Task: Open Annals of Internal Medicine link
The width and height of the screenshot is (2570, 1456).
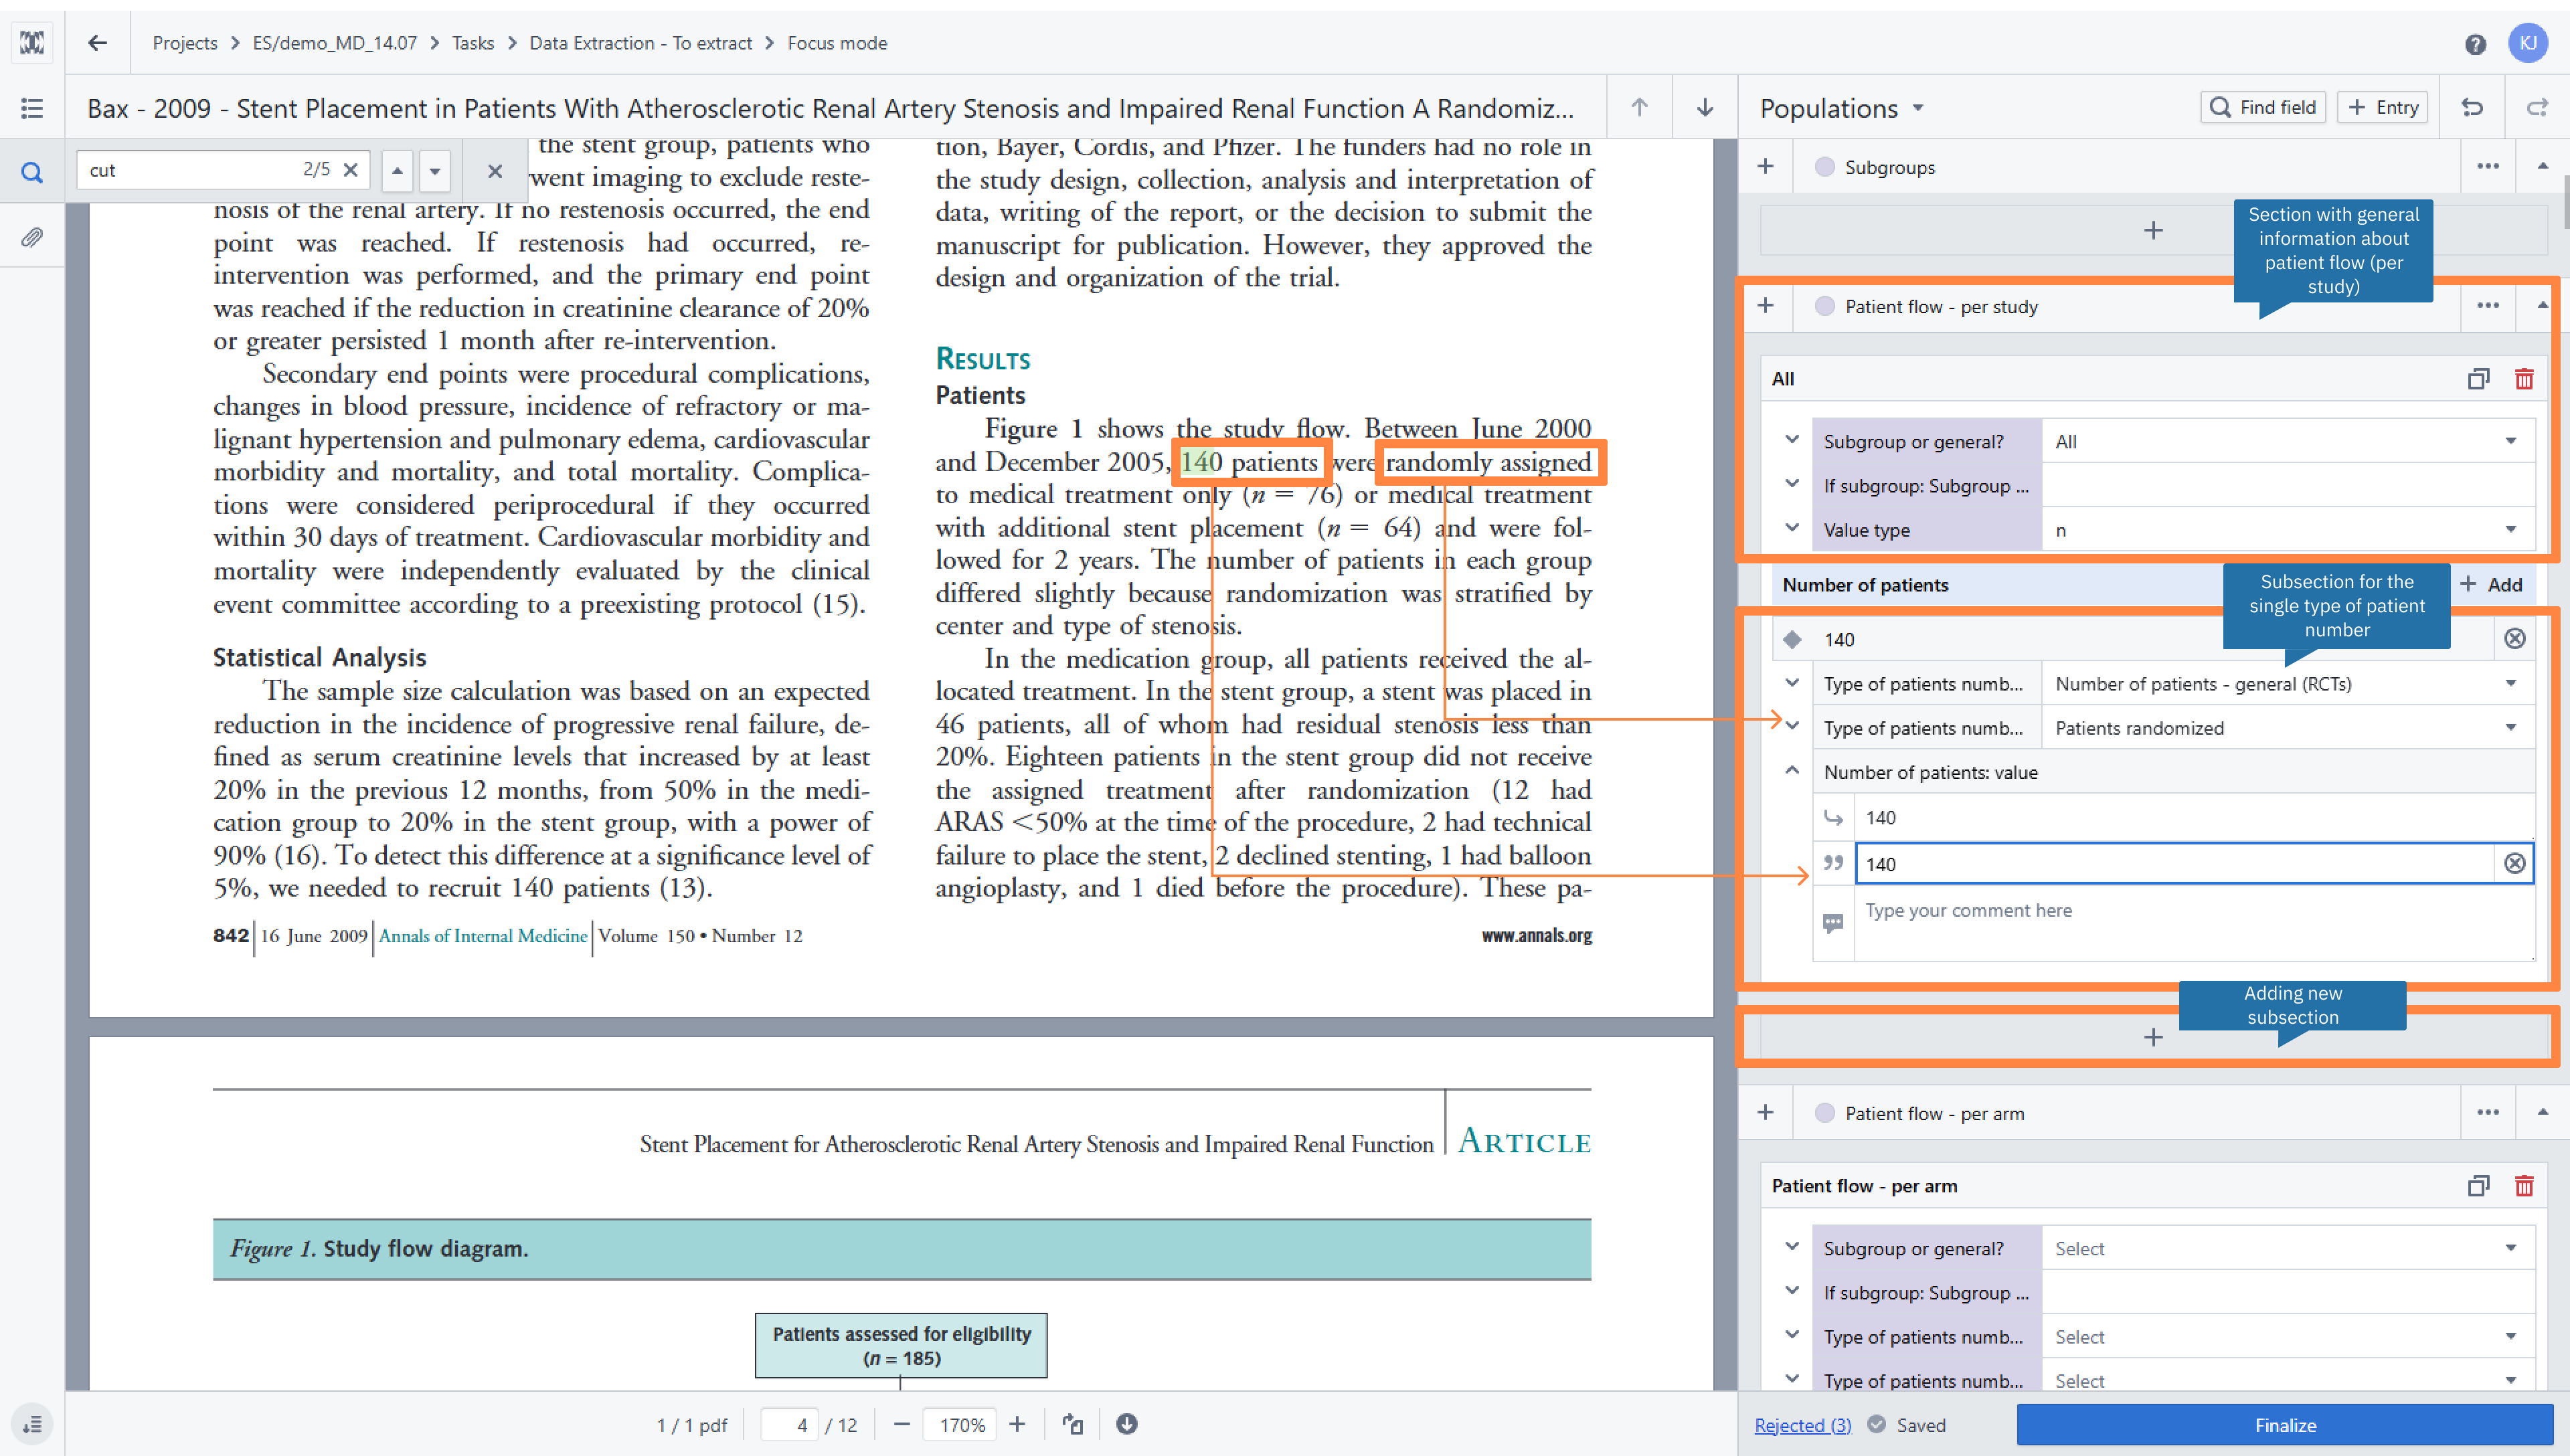Action: click(x=483, y=936)
